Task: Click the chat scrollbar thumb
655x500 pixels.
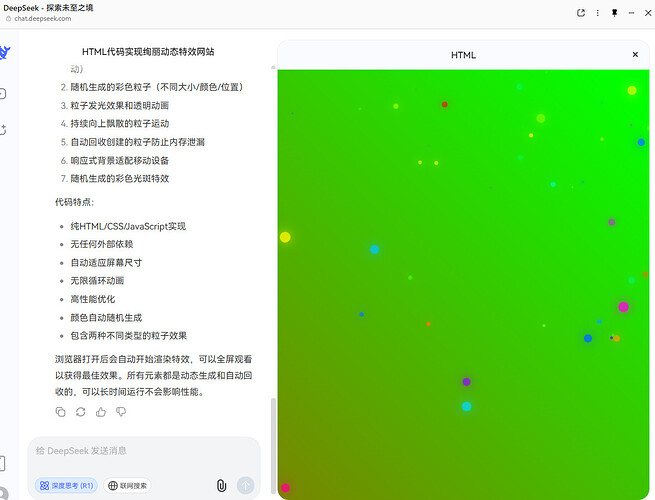Action: (x=274, y=445)
